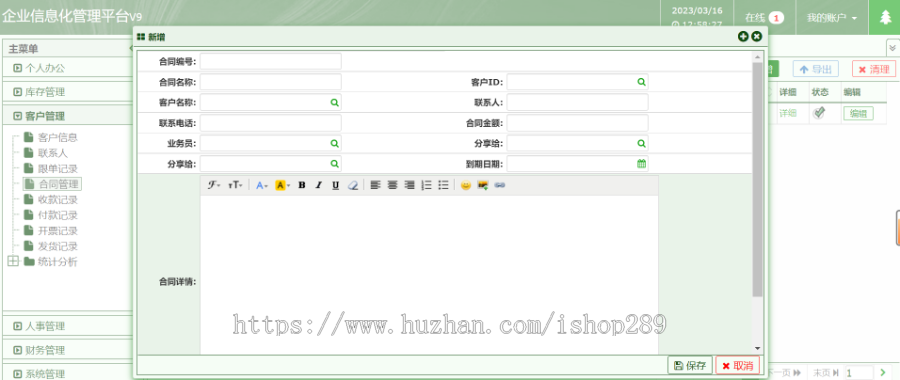900x380 pixels.
Task: Toggle bold formatting in contract details editor
Action: coord(302,185)
